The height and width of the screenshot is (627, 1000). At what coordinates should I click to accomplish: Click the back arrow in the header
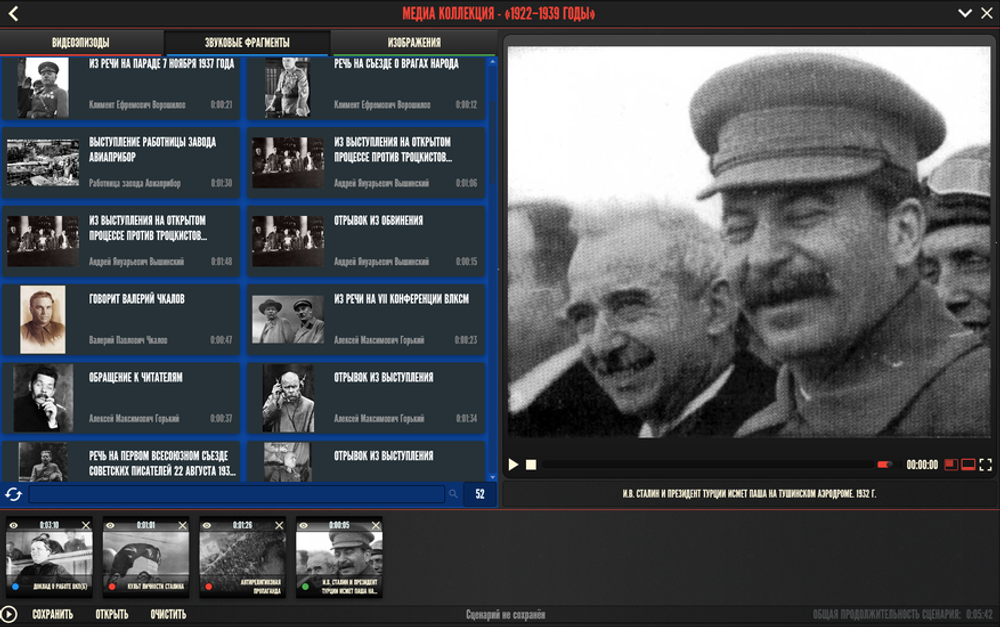[13, 13]
